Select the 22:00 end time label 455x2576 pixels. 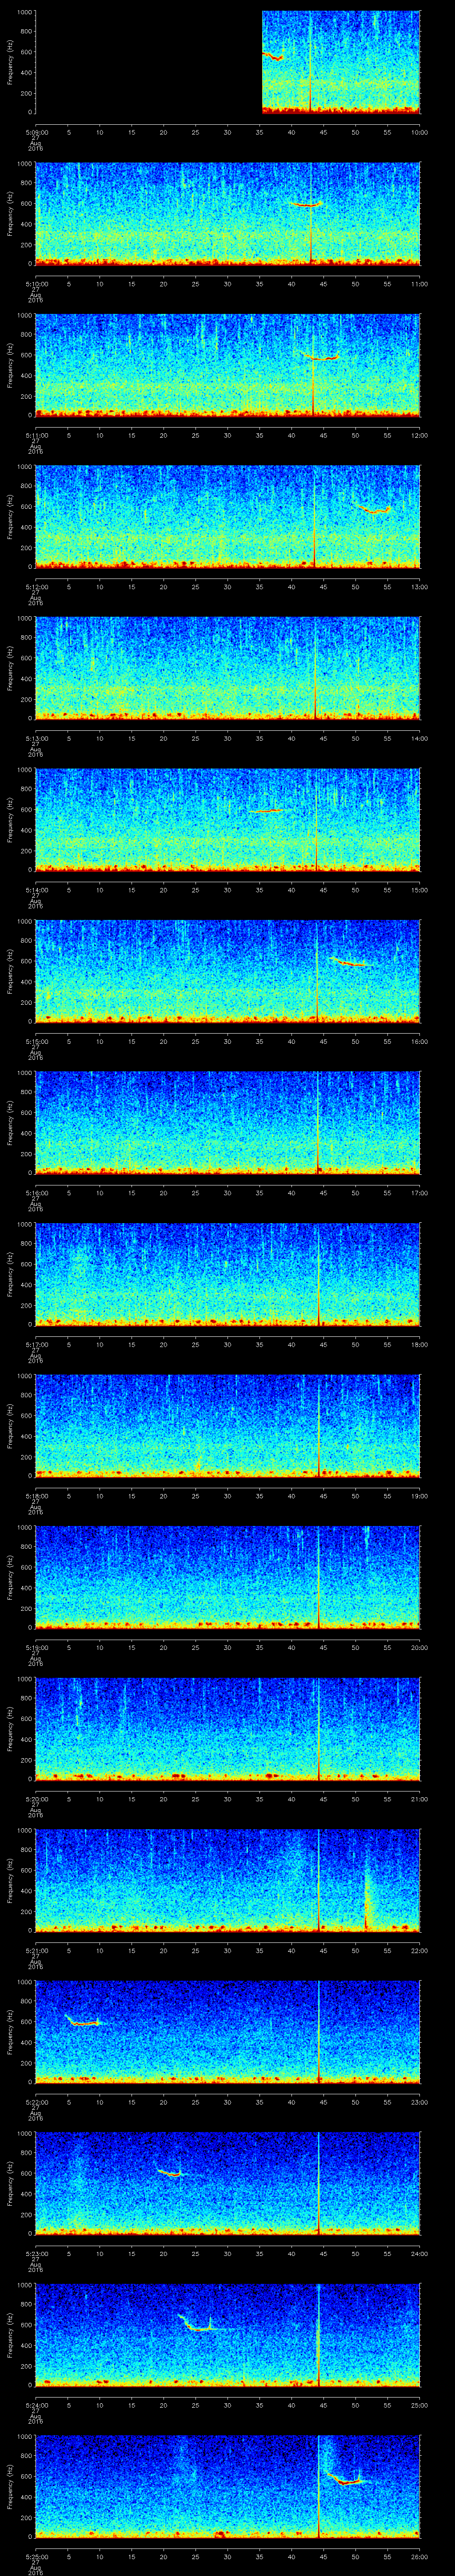pyautogui.click(x=419, y=1950)
